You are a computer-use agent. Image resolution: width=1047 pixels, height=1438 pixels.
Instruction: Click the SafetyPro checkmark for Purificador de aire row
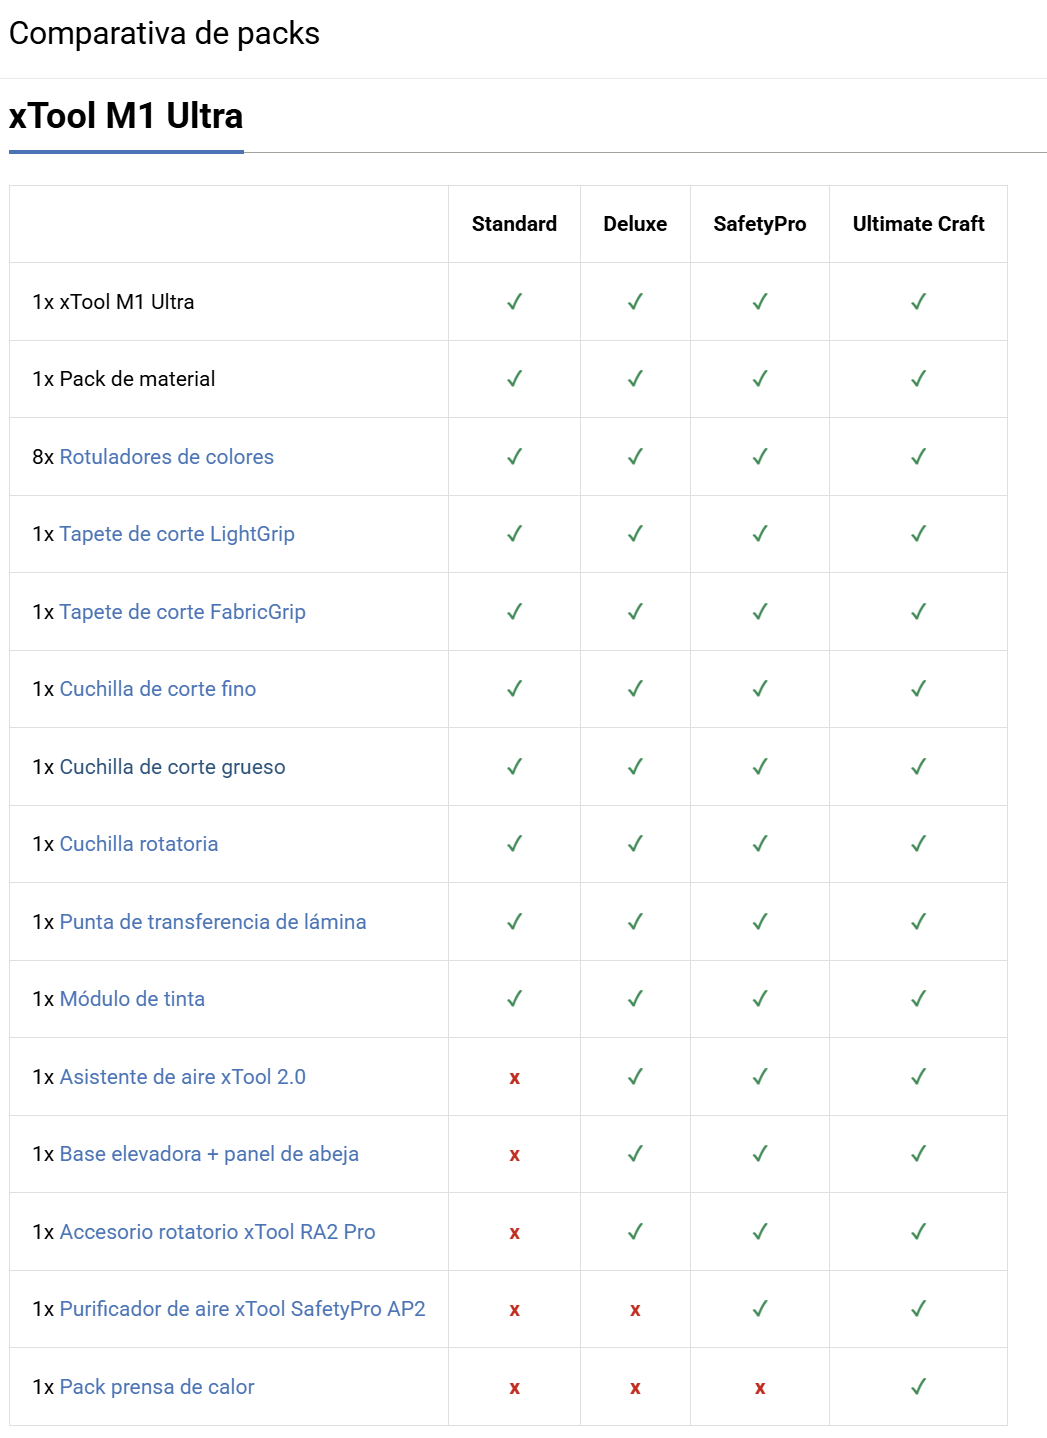[760, 1309]
